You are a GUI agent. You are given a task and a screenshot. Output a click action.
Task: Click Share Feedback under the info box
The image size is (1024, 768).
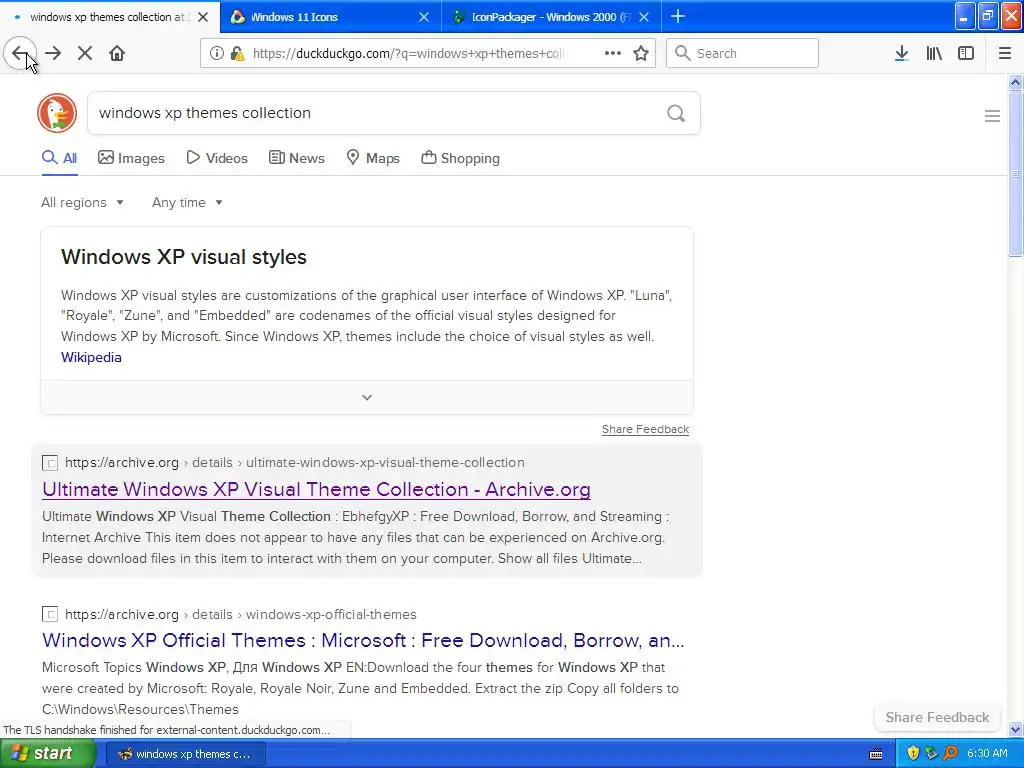(x=645, y=429)
